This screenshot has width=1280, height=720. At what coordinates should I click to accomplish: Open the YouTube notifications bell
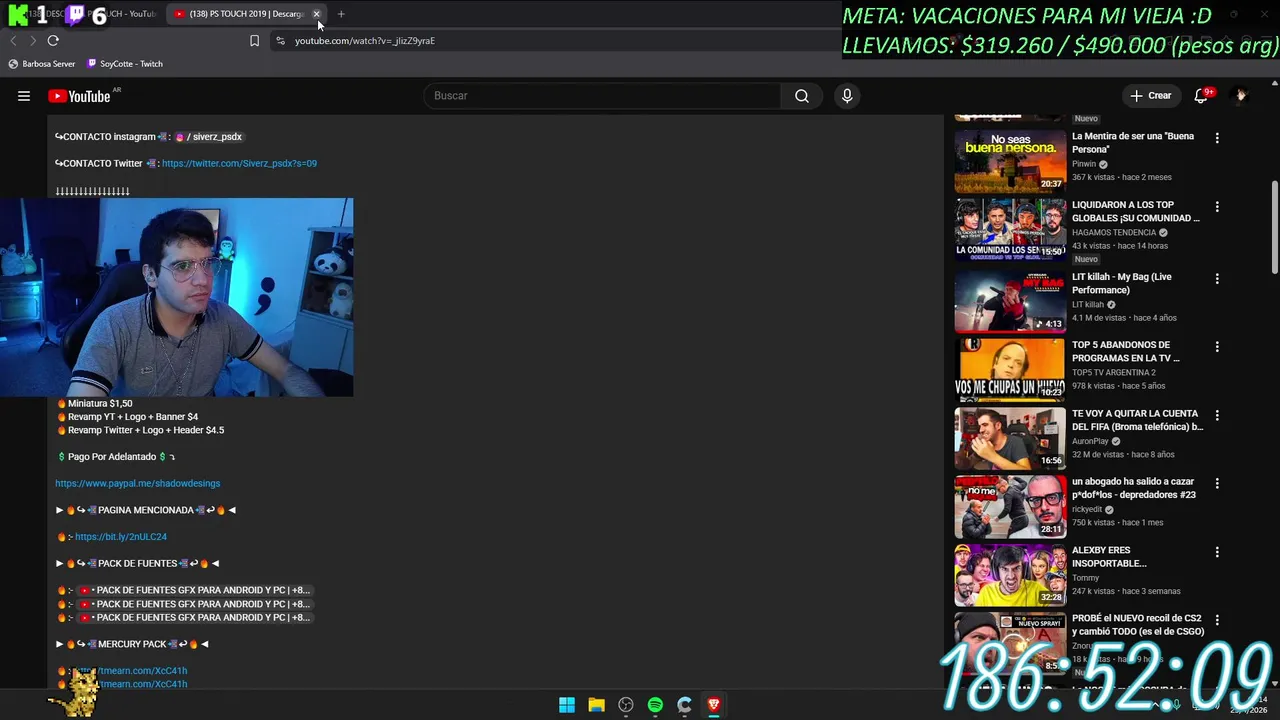[1201, 96]
